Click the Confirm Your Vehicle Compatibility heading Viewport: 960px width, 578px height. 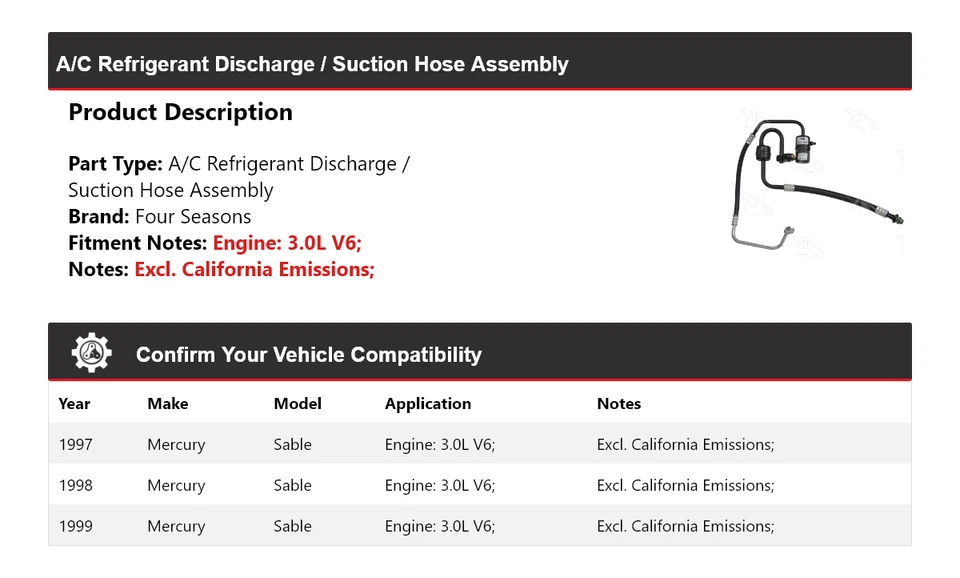pos(308,355)
